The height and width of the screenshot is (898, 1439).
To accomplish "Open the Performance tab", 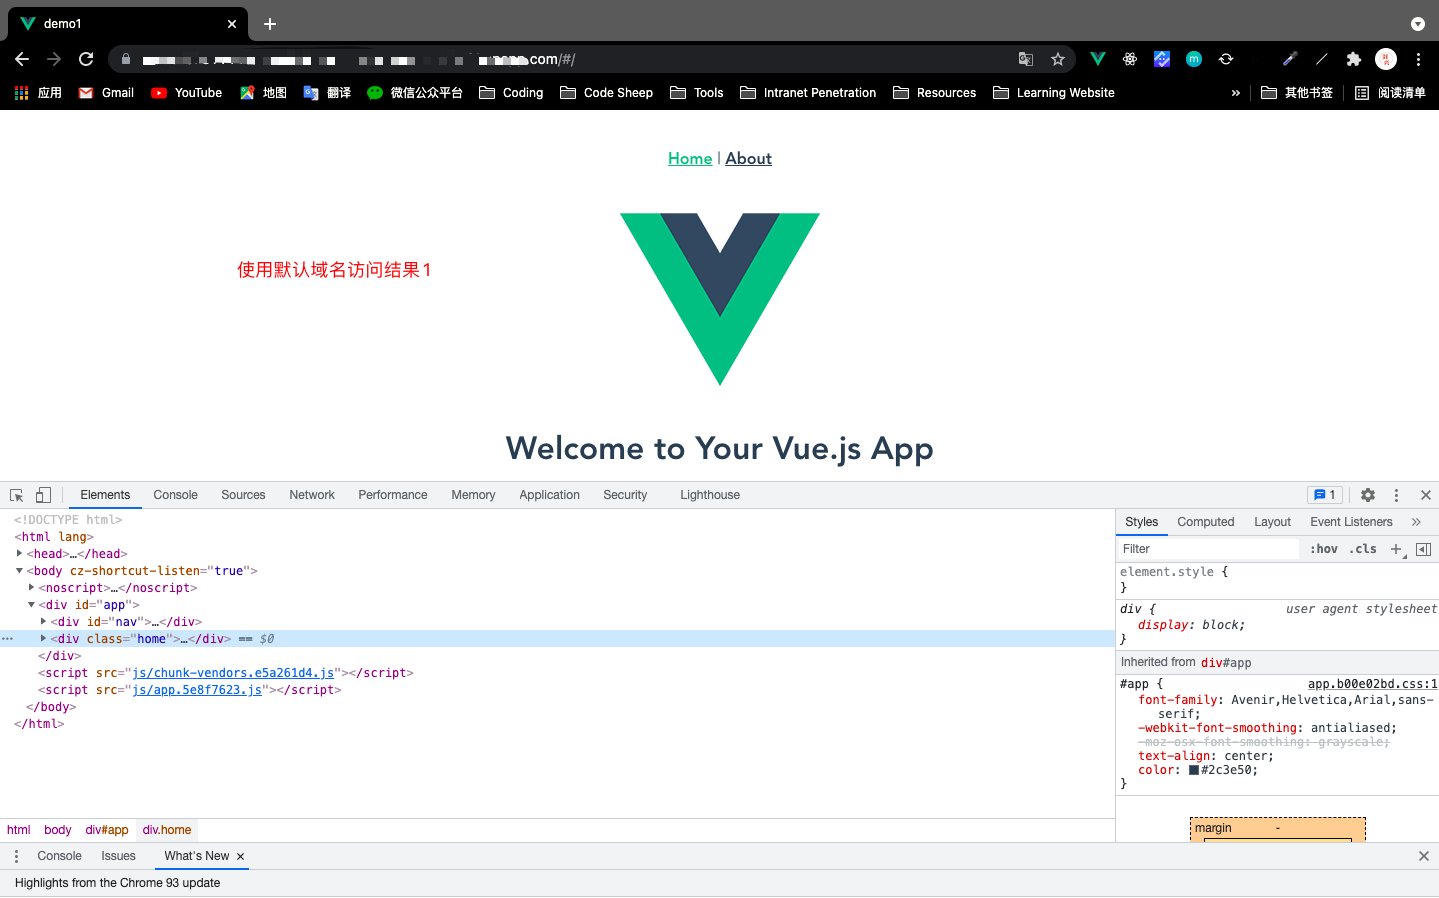I will click(393, 495).
